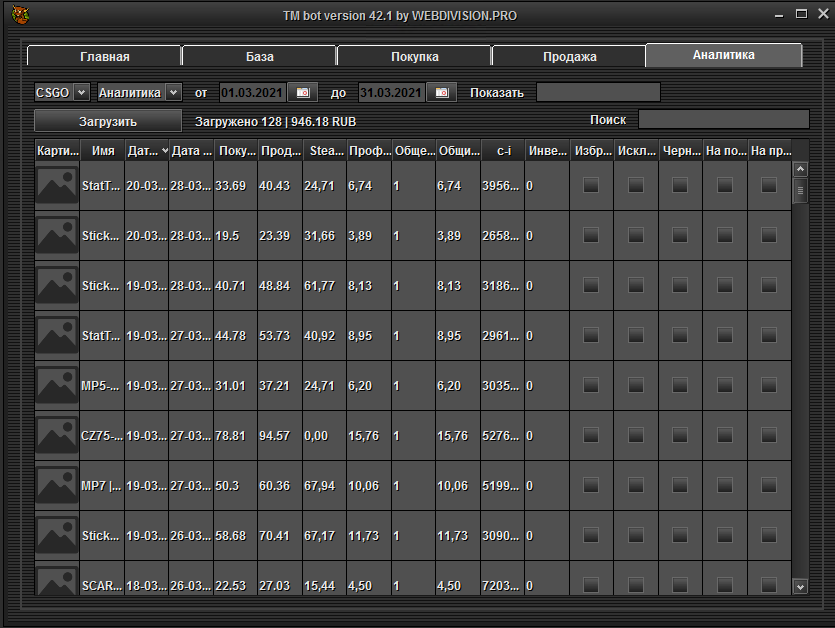Open the Аналитика mode dropdown
Image resolution: width=835 pixels, height=628 pixels.
click(173, 93)
